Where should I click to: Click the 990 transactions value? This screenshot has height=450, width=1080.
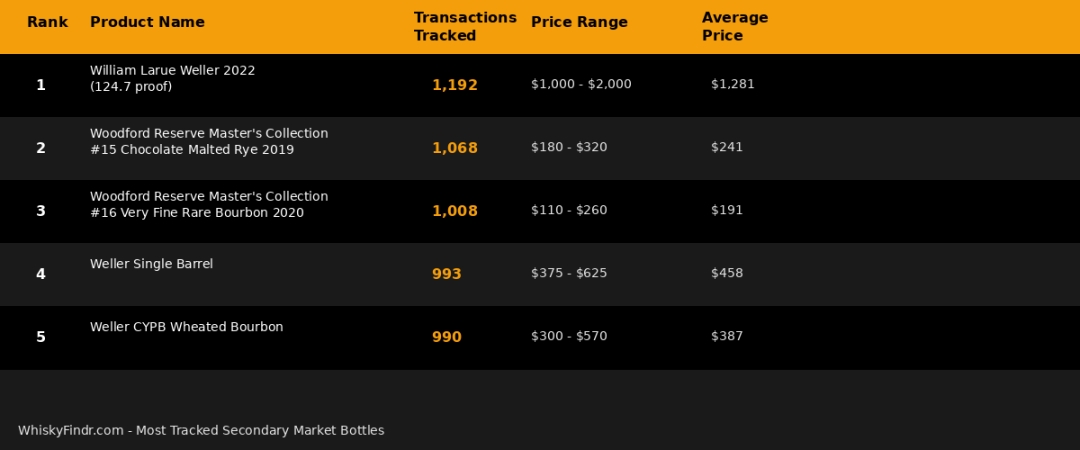point(446,337)
